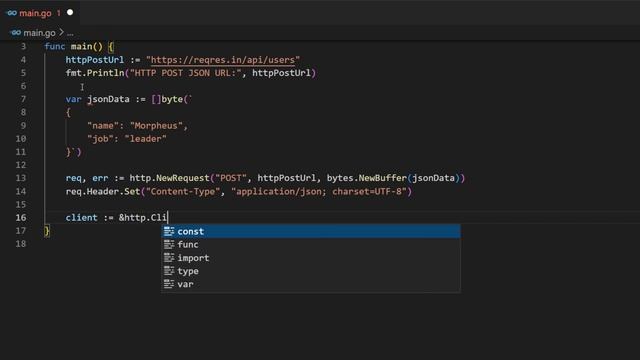Click main.go in the breadcrumb bar
Screen dimensions: 640x360
(x=39, y=33)
